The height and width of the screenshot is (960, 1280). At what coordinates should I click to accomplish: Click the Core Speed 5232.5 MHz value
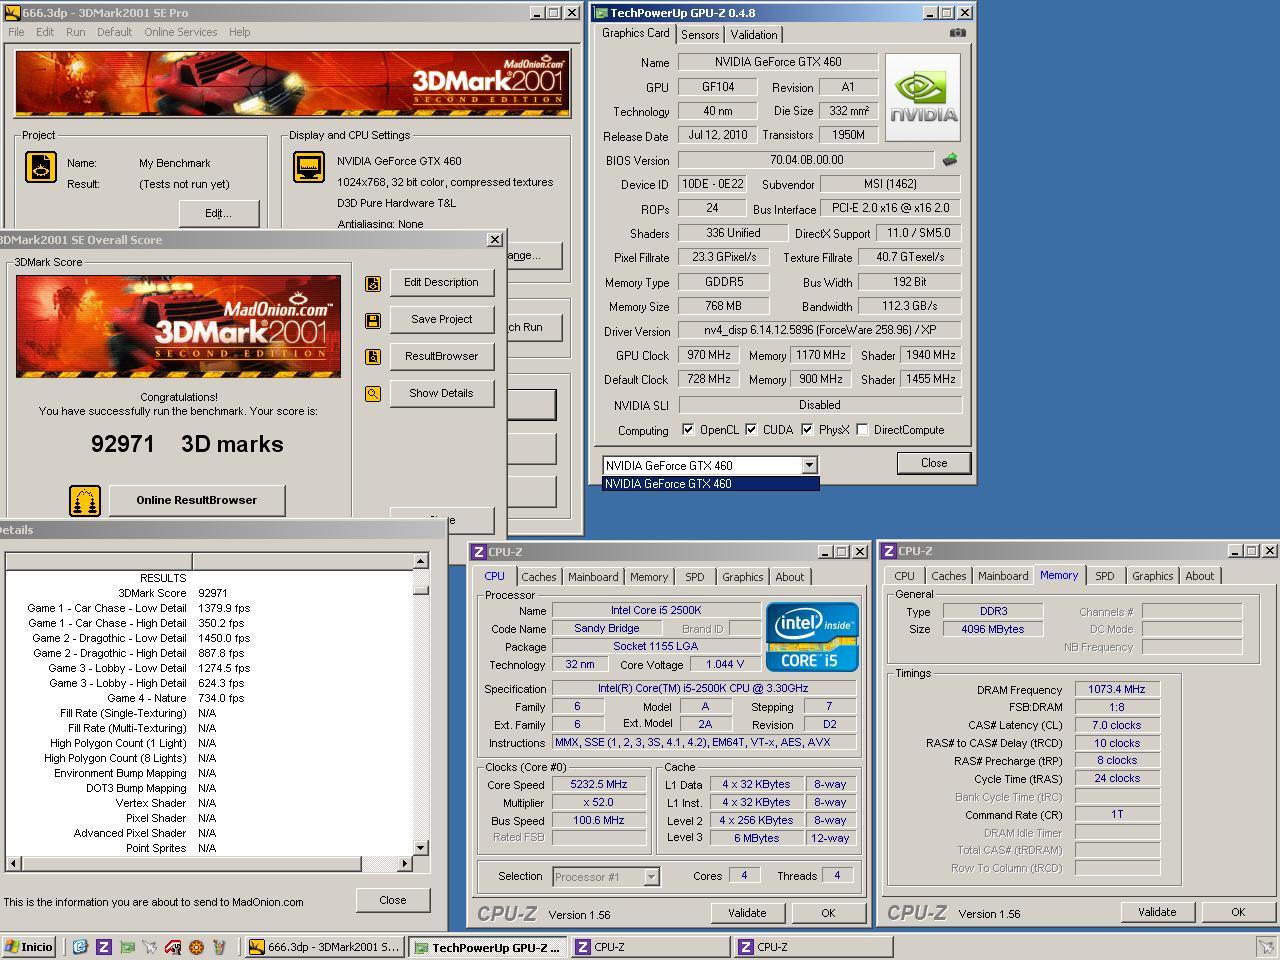coord(599,785)
